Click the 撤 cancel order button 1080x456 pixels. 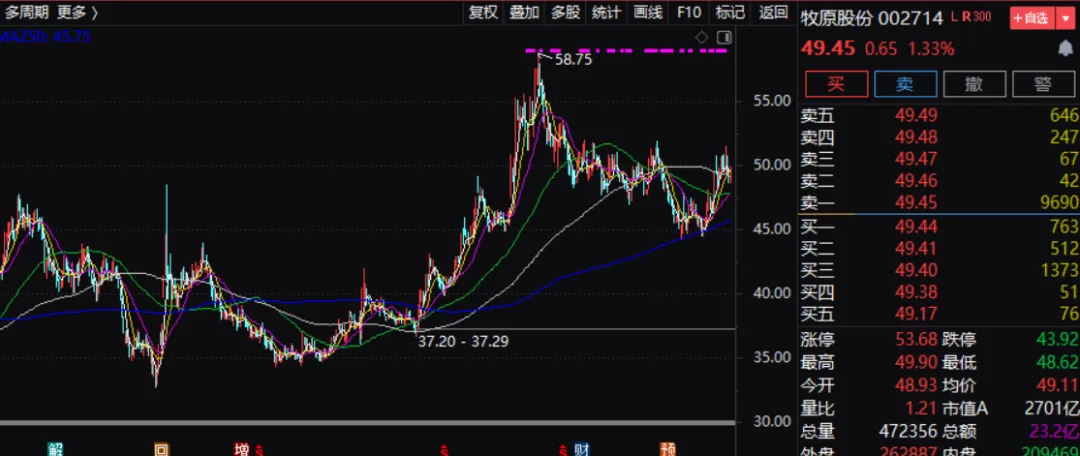(974, 85)
